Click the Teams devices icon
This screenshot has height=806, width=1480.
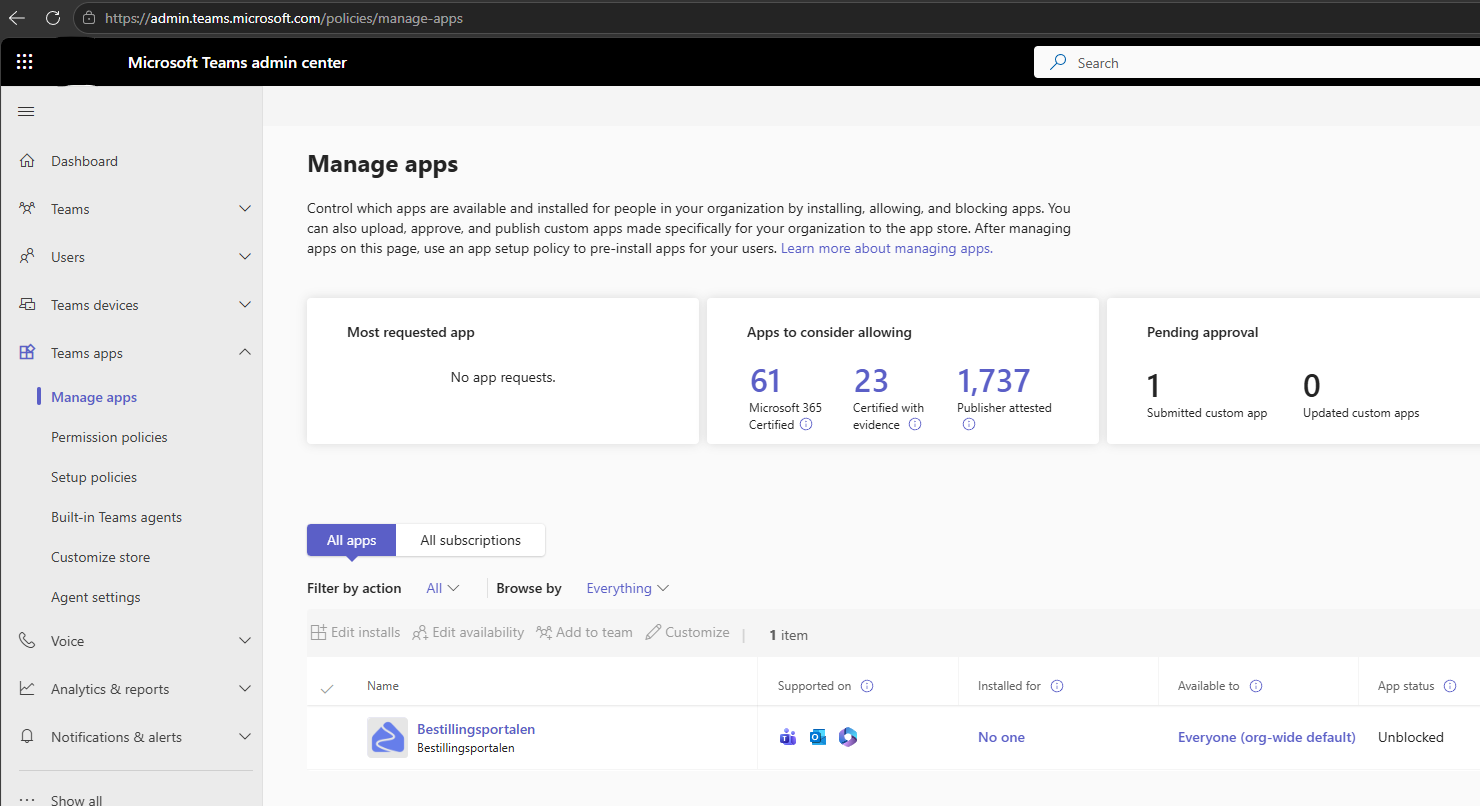point(27,305)
